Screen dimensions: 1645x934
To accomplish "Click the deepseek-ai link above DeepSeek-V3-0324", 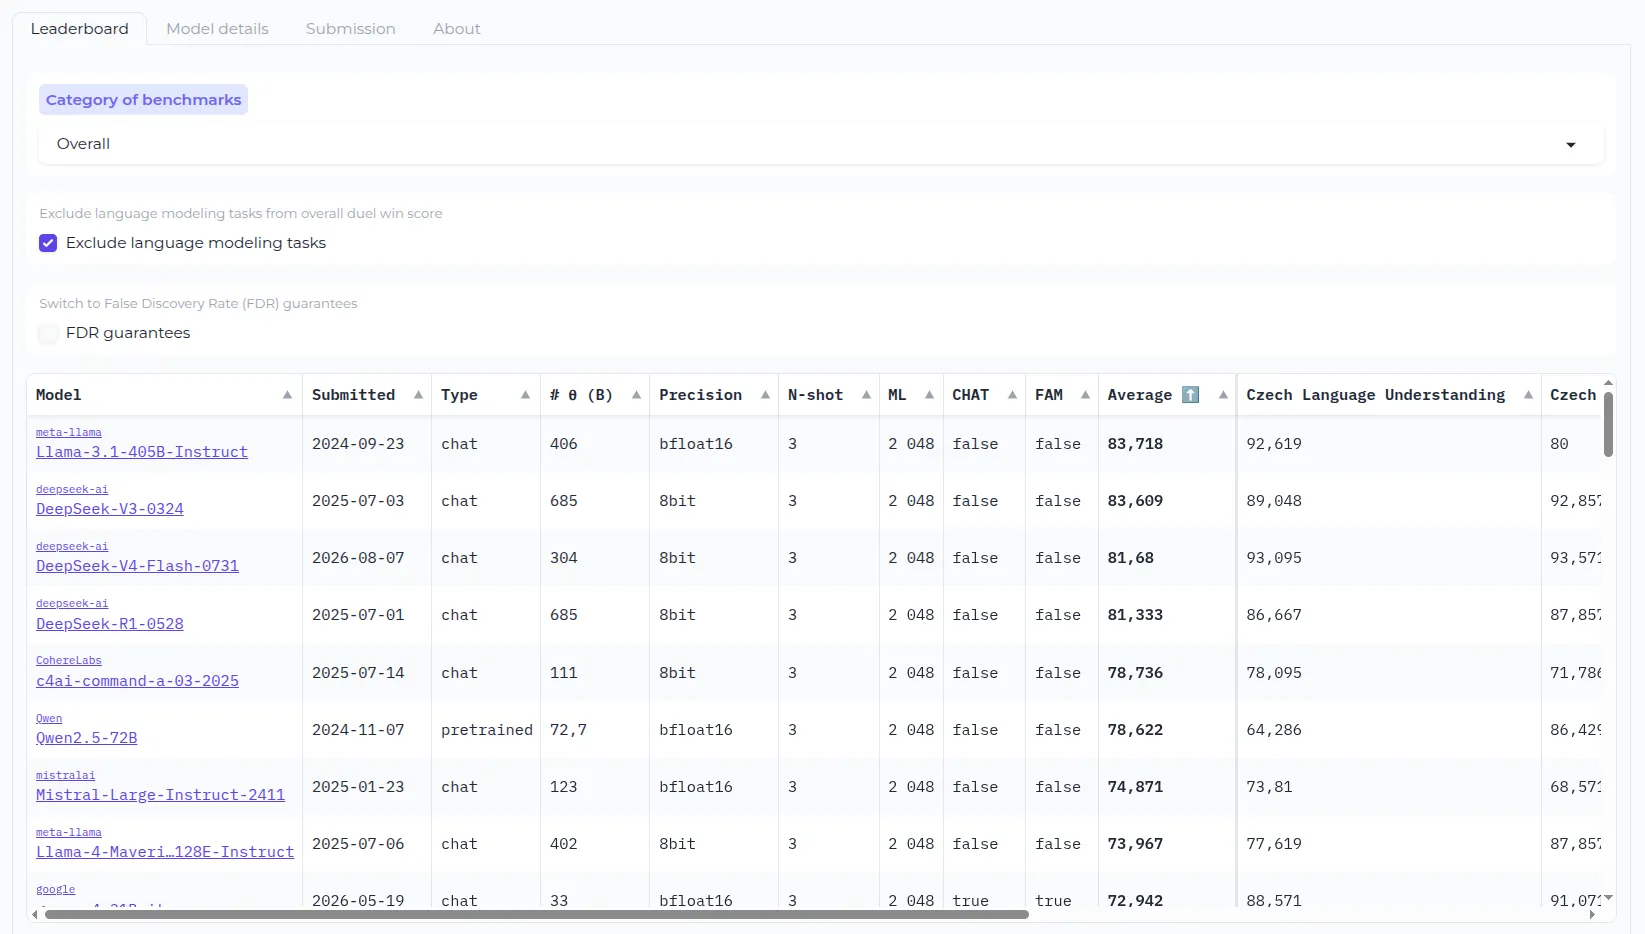I will [x=72, y=490].
